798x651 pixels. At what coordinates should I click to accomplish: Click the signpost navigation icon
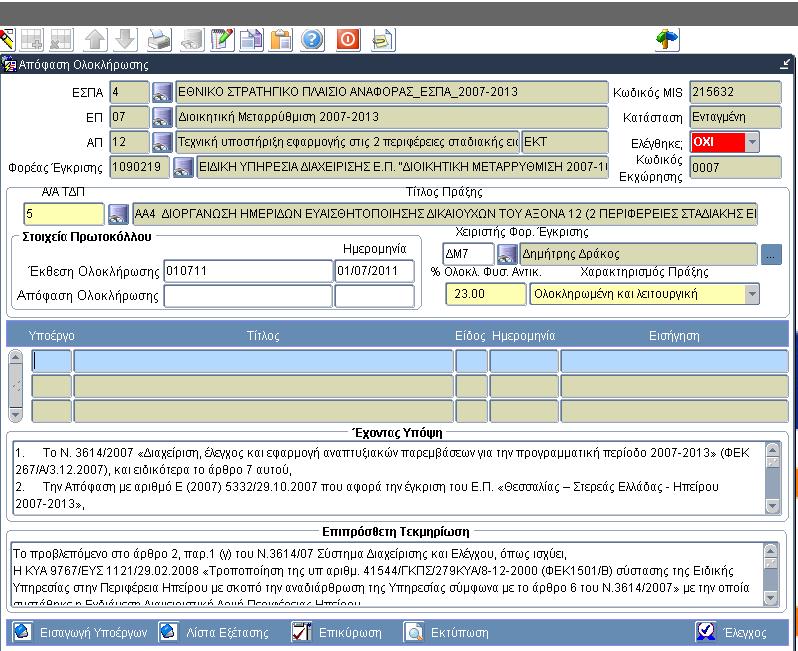coord(668,40)
